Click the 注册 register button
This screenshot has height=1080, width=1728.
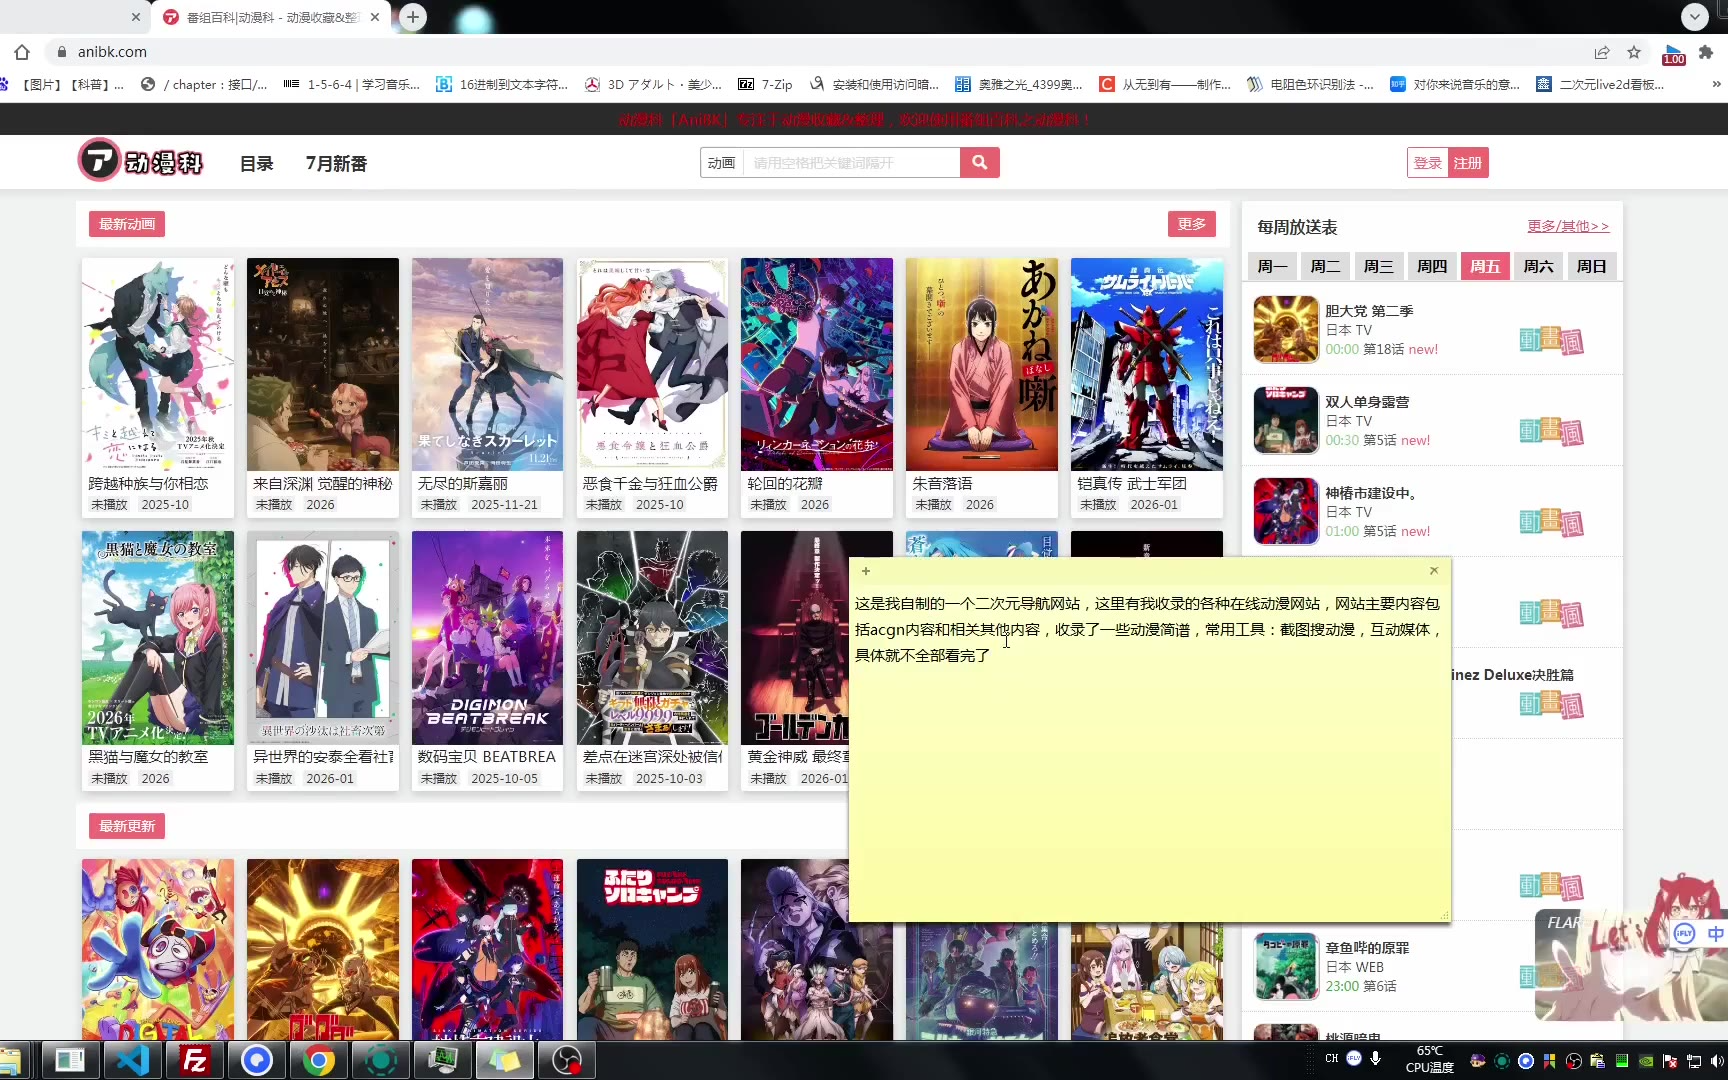pyautogui.click(x=1467, y=163)
